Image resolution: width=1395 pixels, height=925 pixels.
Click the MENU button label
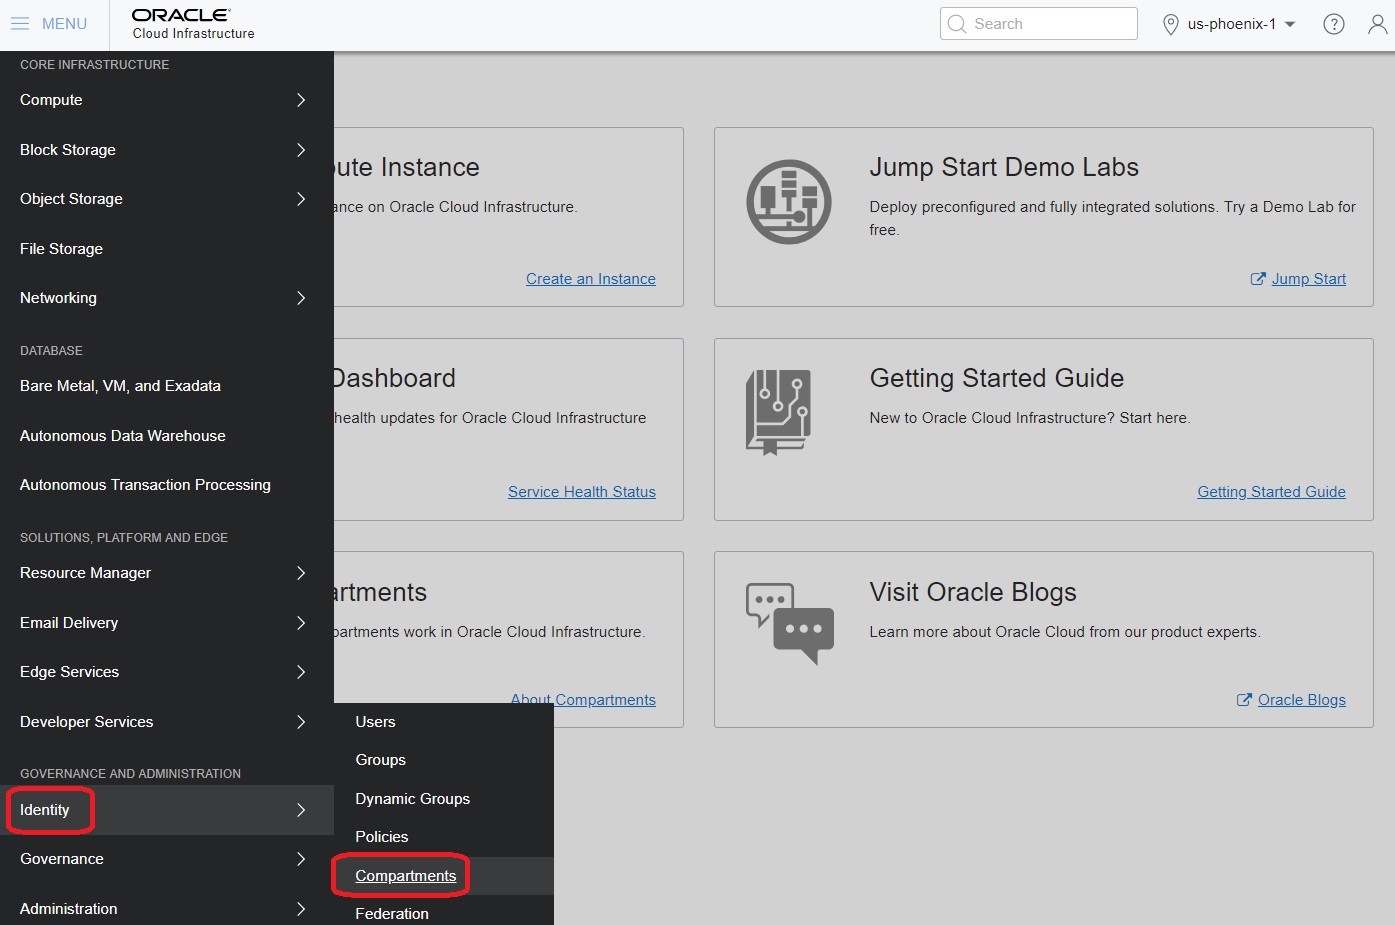pyautogui.click(x=64, y=24)
